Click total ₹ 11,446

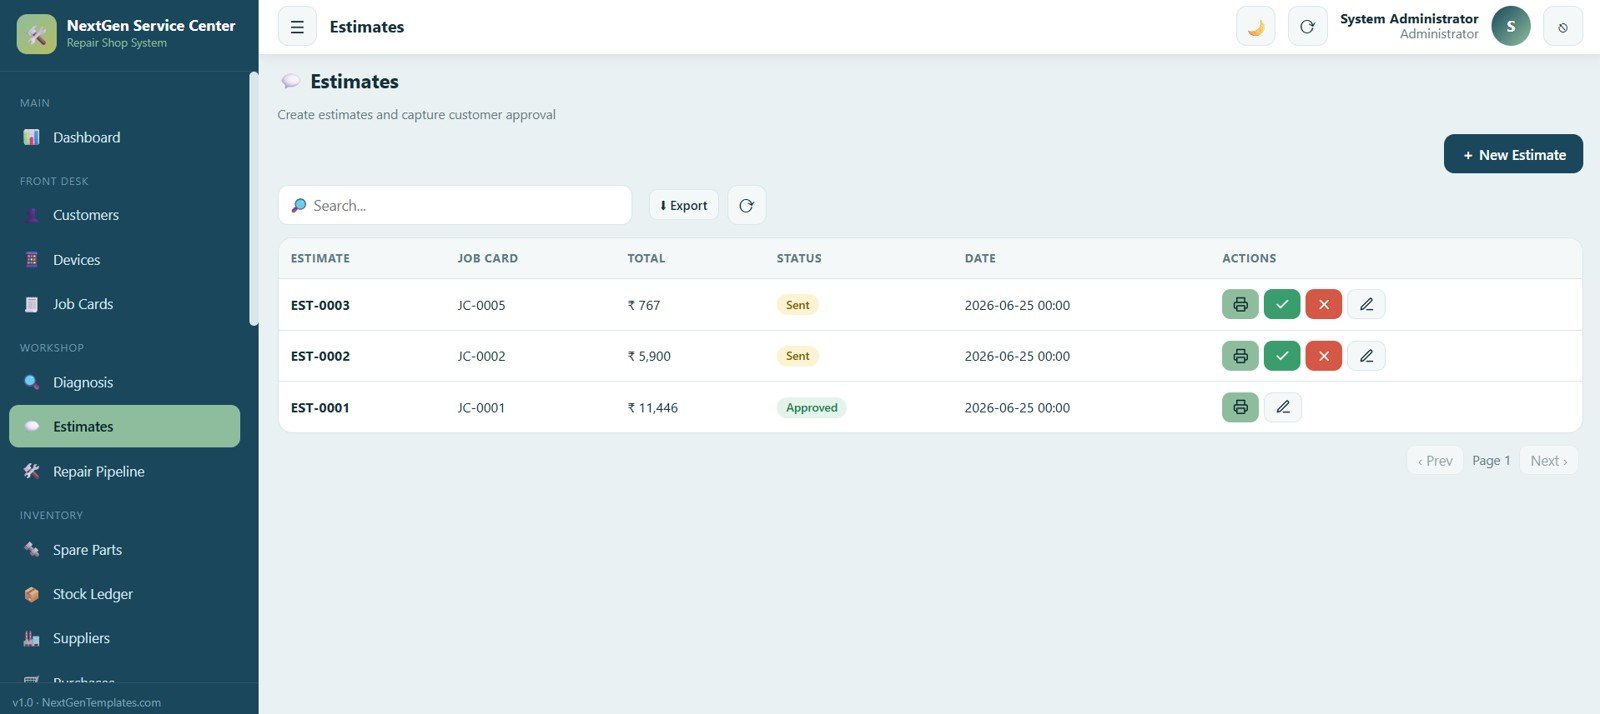(652, 408)
